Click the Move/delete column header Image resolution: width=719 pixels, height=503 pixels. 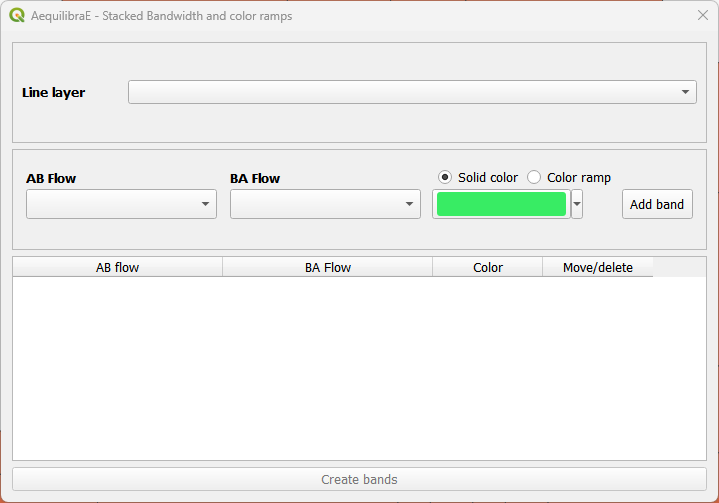597,267
